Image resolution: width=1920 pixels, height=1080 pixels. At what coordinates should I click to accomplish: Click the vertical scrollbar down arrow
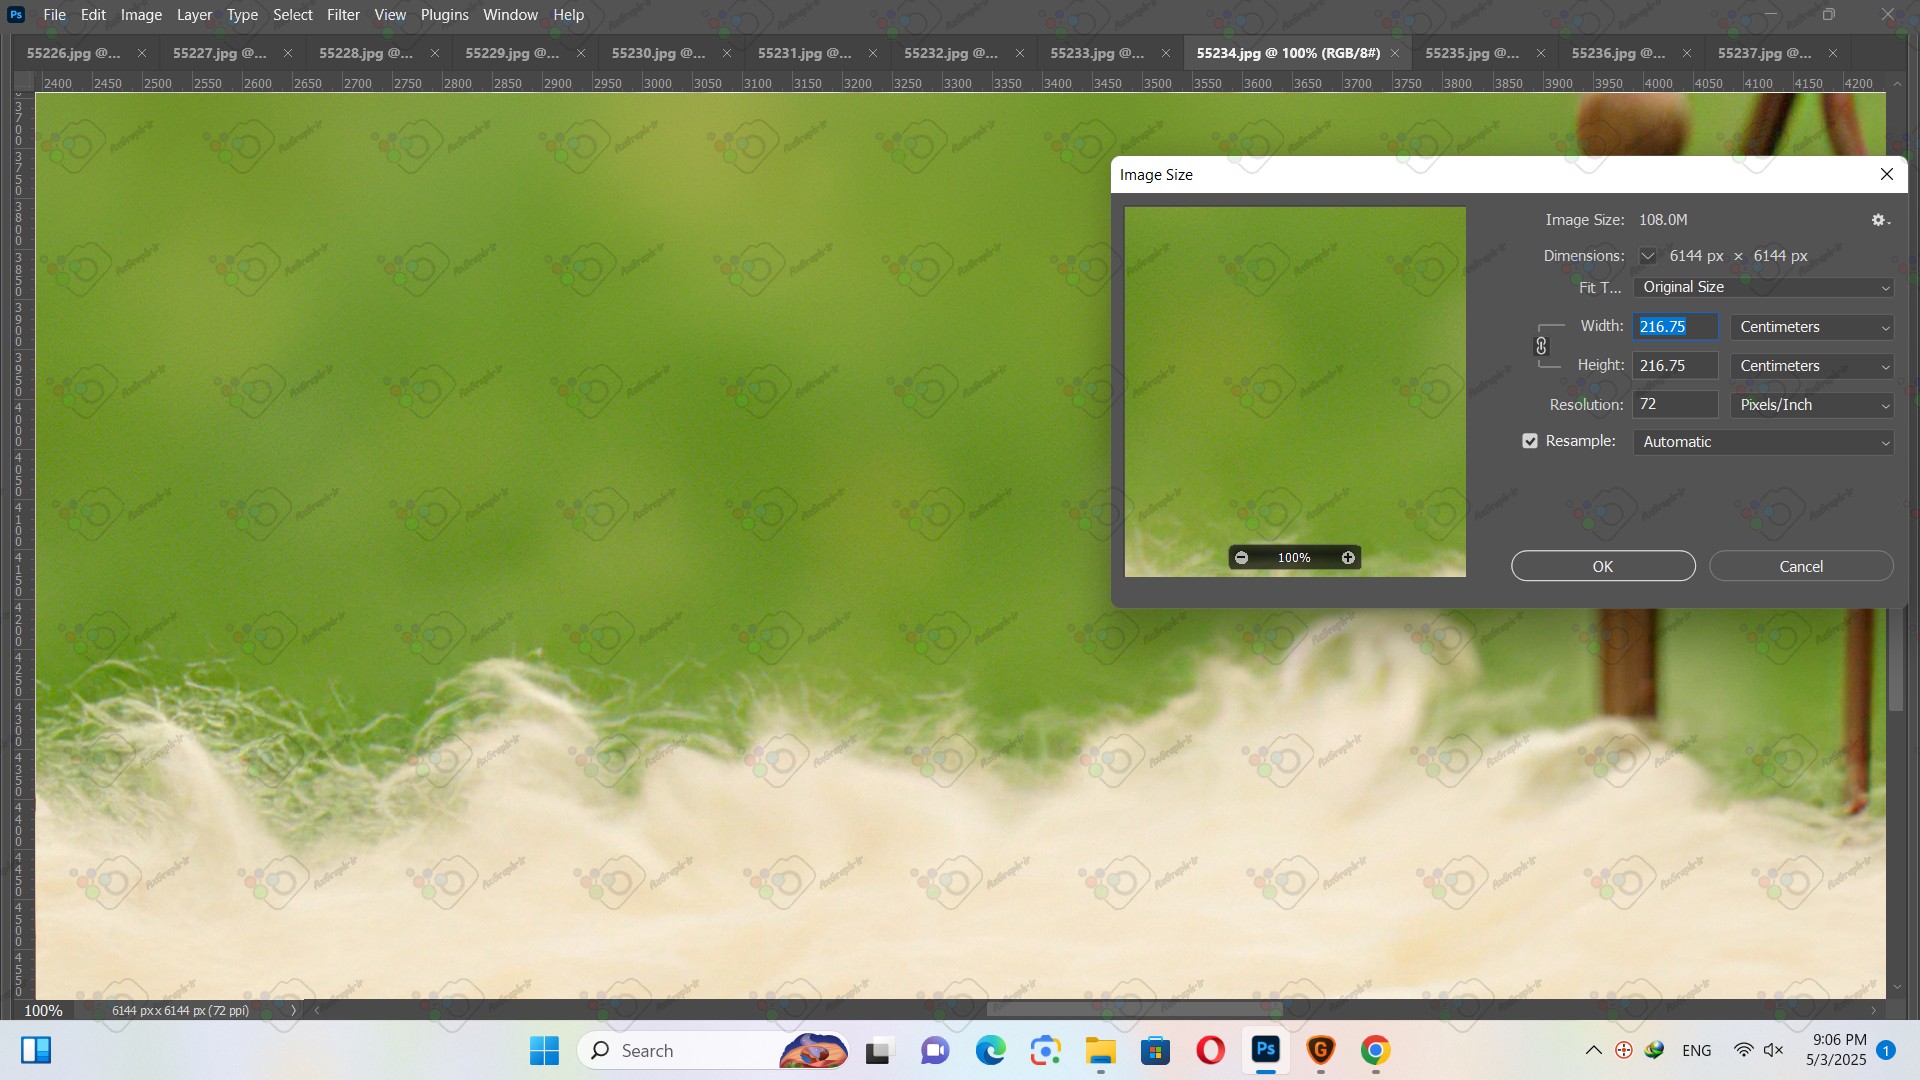tap(1897, 988)
